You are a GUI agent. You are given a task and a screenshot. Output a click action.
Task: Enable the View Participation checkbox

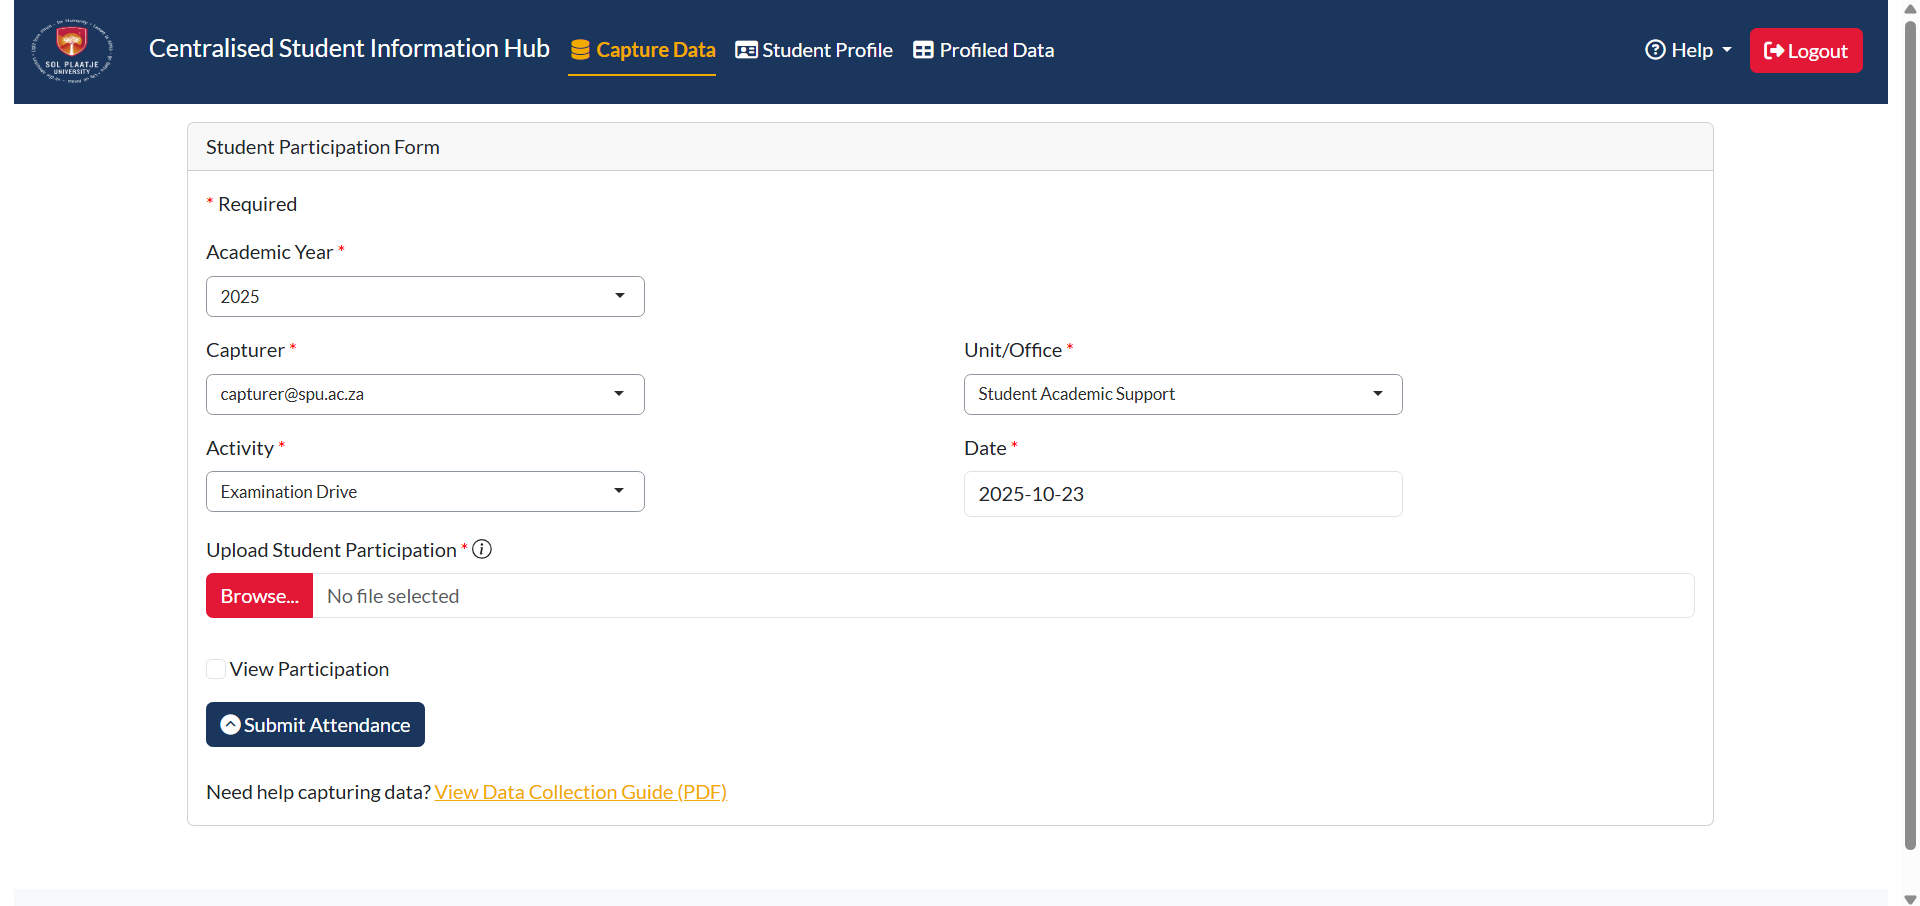coord(215,668)
